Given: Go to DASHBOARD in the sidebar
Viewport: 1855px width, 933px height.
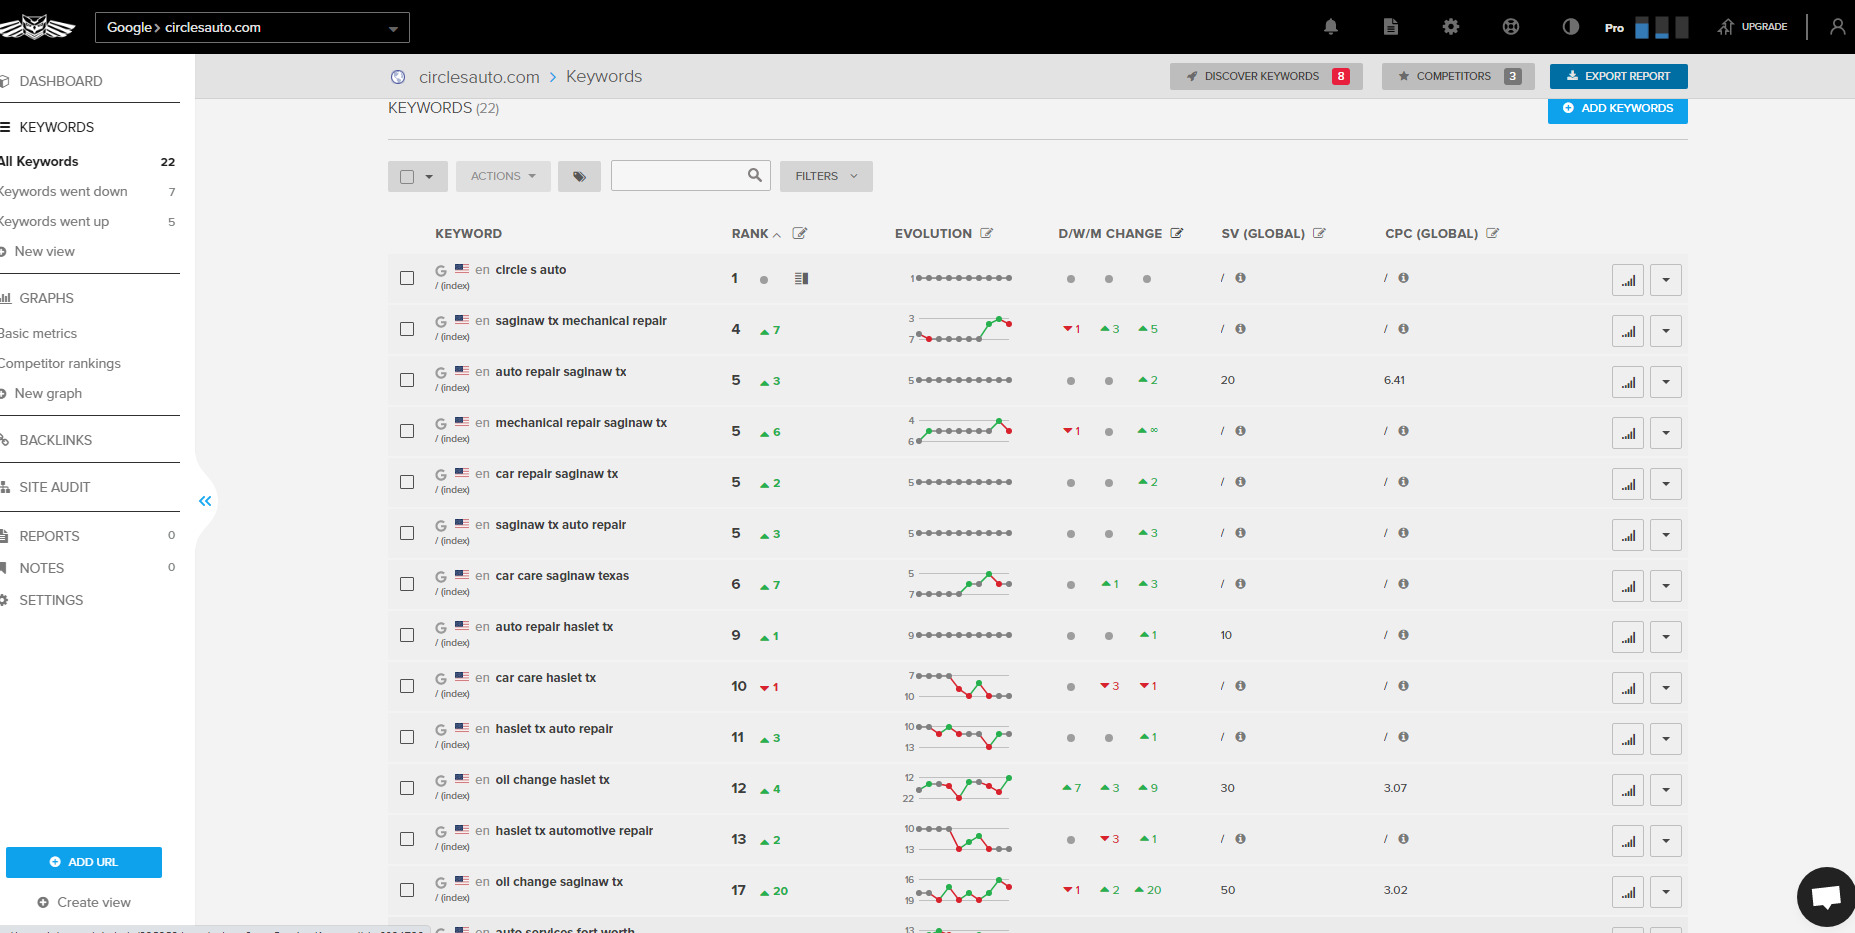Looking at the screenshot, I should click(60, 81).
